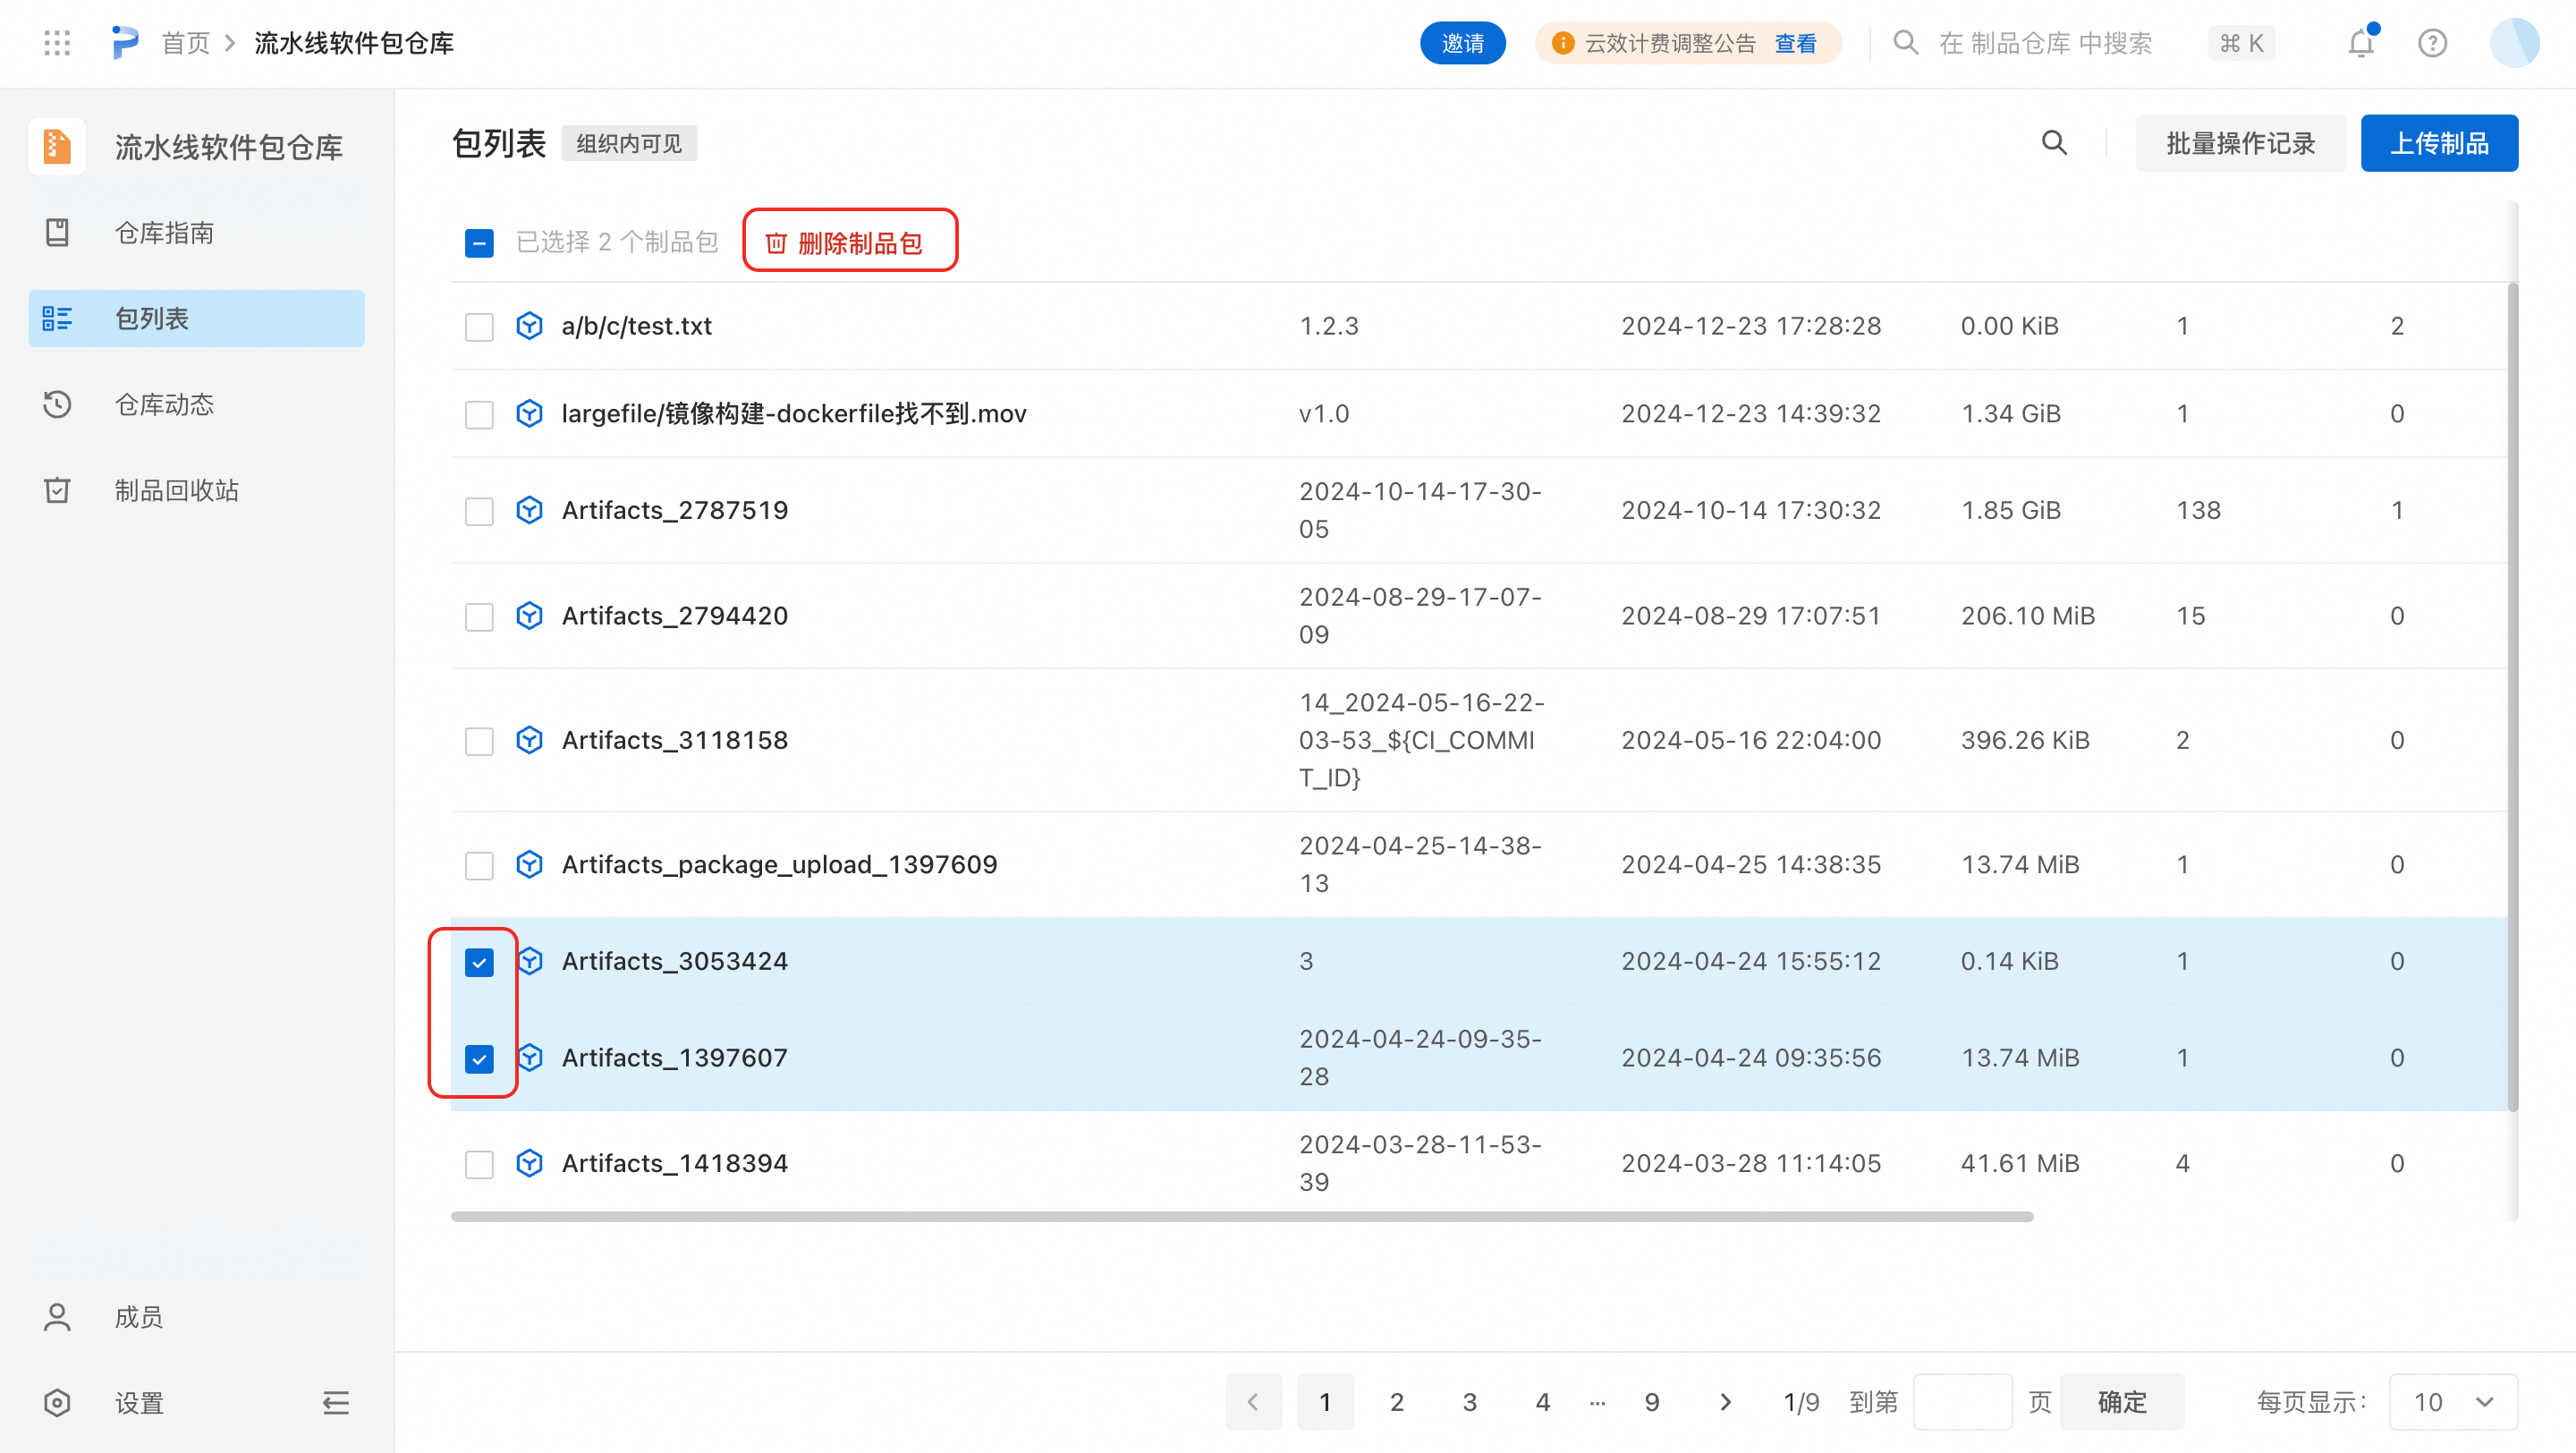Screen dimensions: 2576x1453
Task: Click the Yunxiao logo icon
Action: click(x=124, y=43)
